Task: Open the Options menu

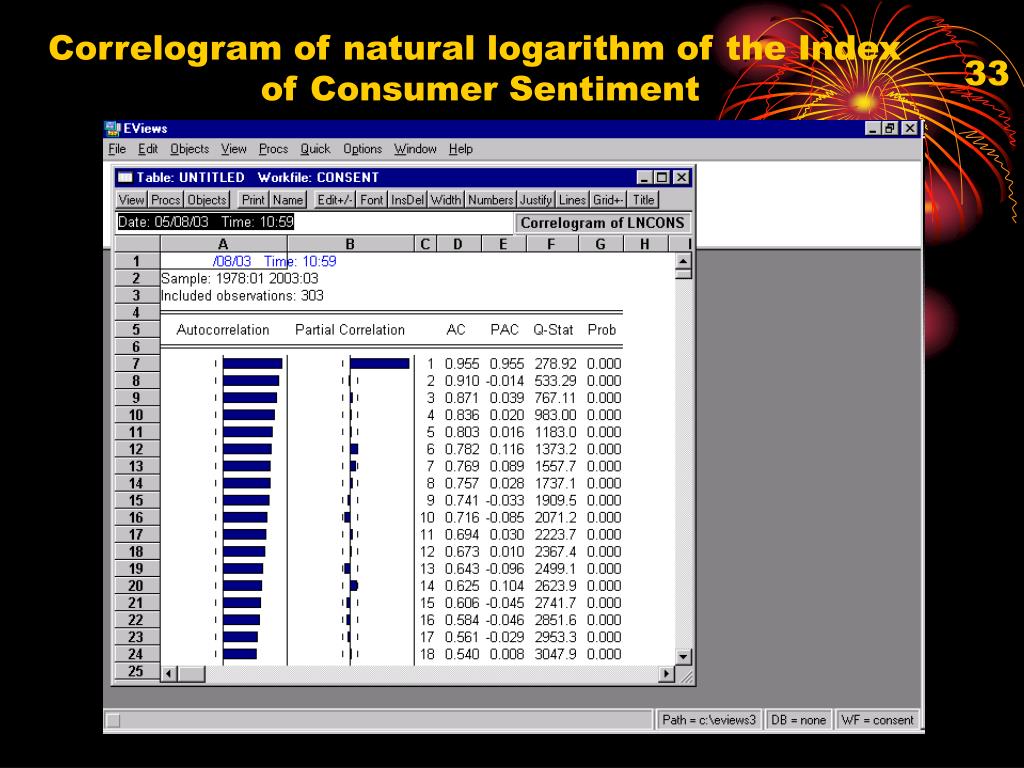Action: click(362, 149)
